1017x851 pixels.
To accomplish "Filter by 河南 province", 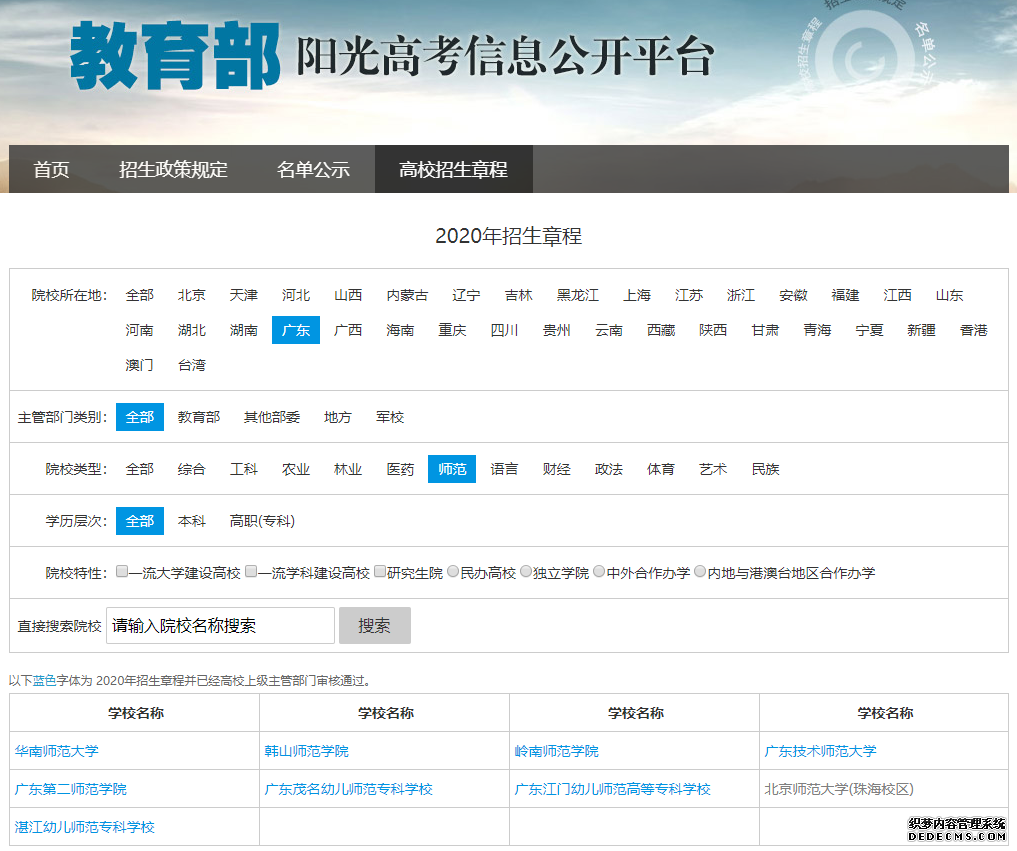I will click(x=139, y=330).
